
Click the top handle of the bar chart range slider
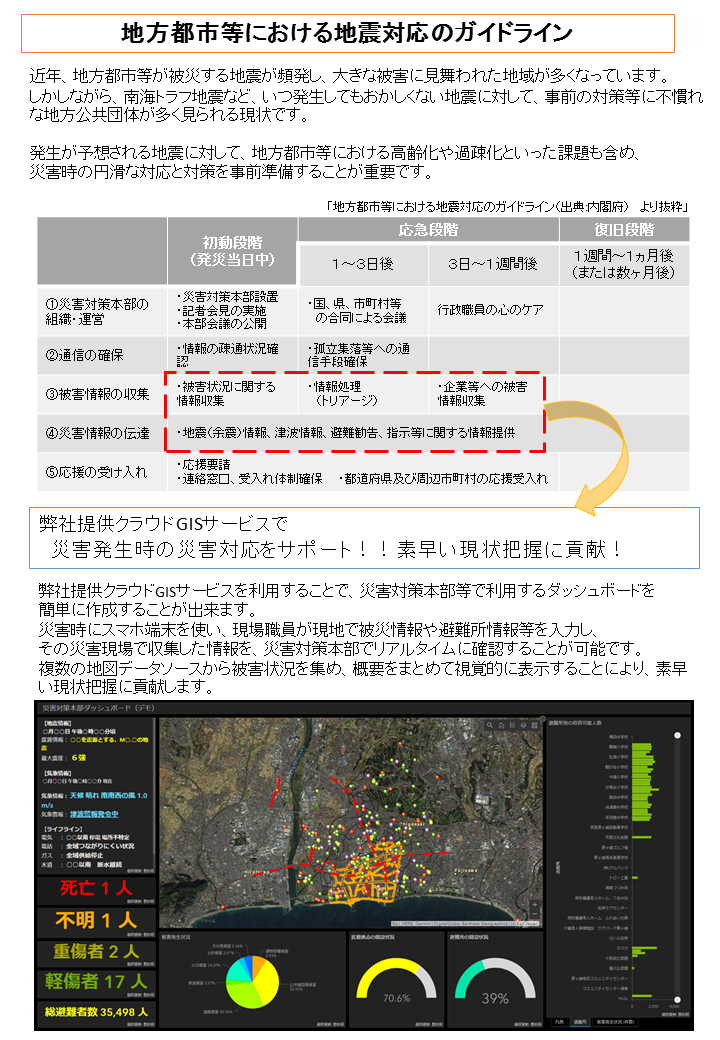pyautogui.click(x=678, y=736)
